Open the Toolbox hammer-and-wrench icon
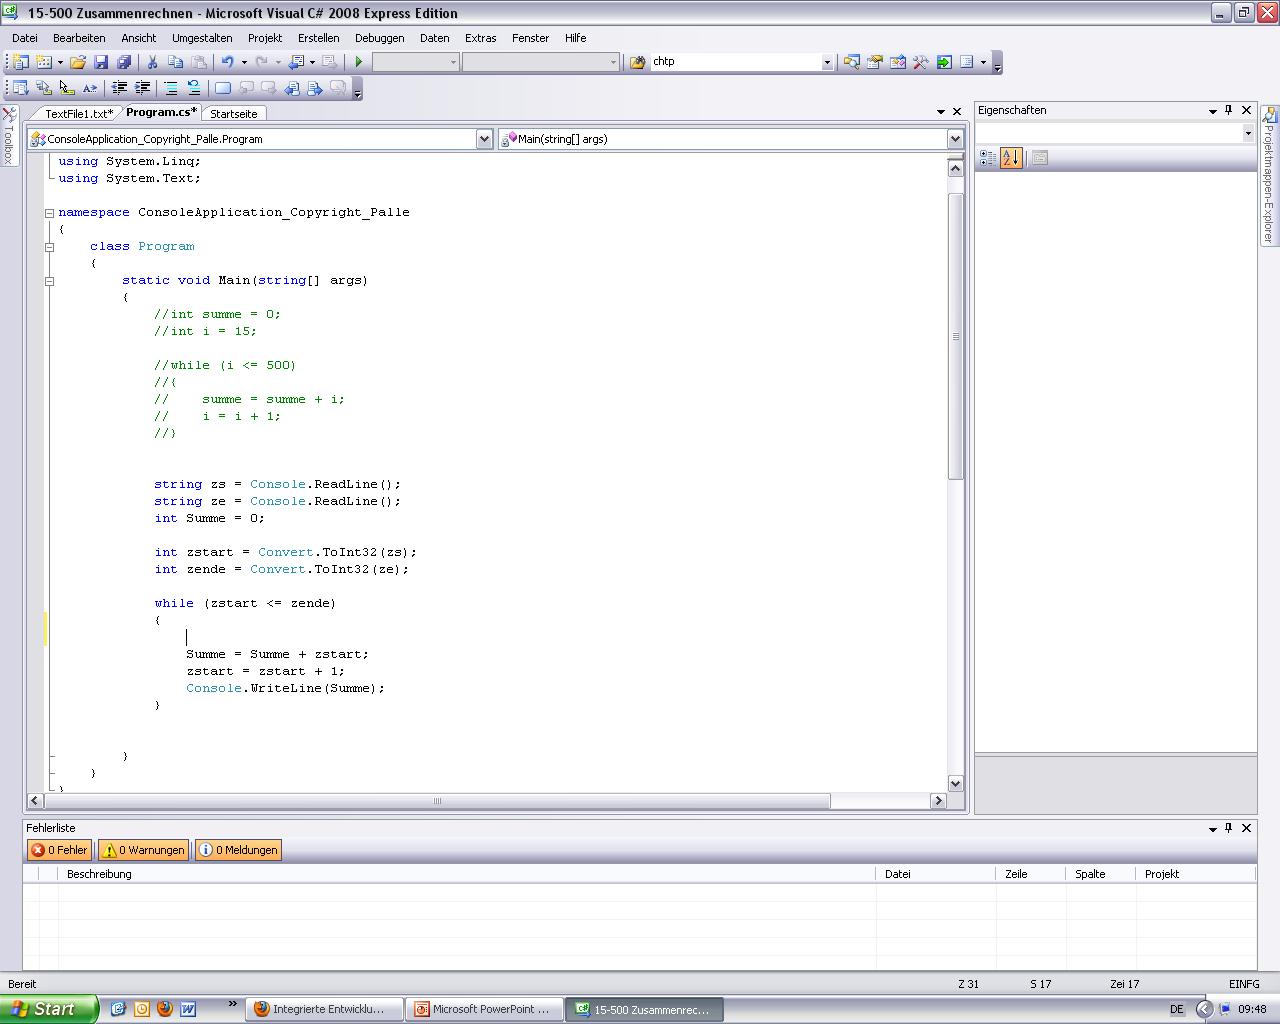The height and width of the screenshot is (1024, 1280). (920, 62)
